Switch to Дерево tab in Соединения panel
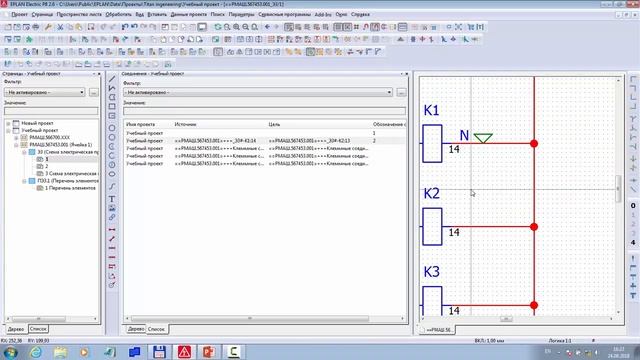640x360 pixels. (x=136, y=329)
